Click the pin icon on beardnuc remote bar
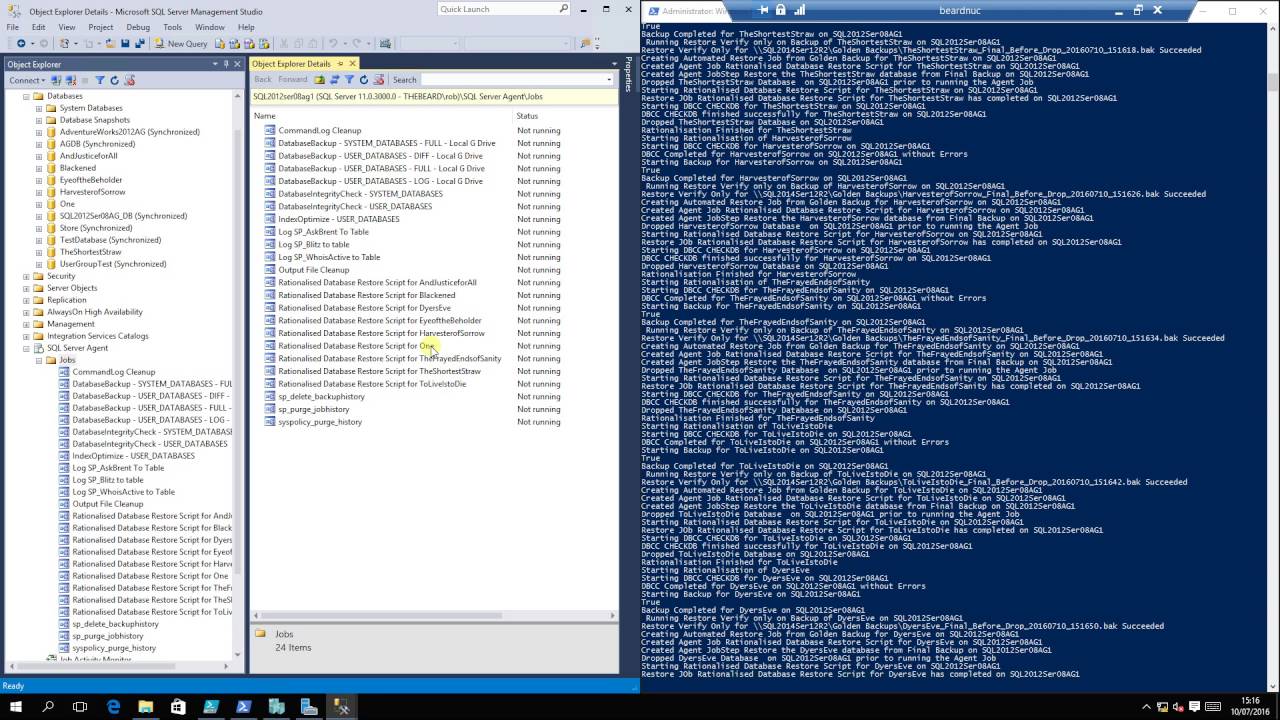This screenshot has width=1280, height=720. pos(764,10)
